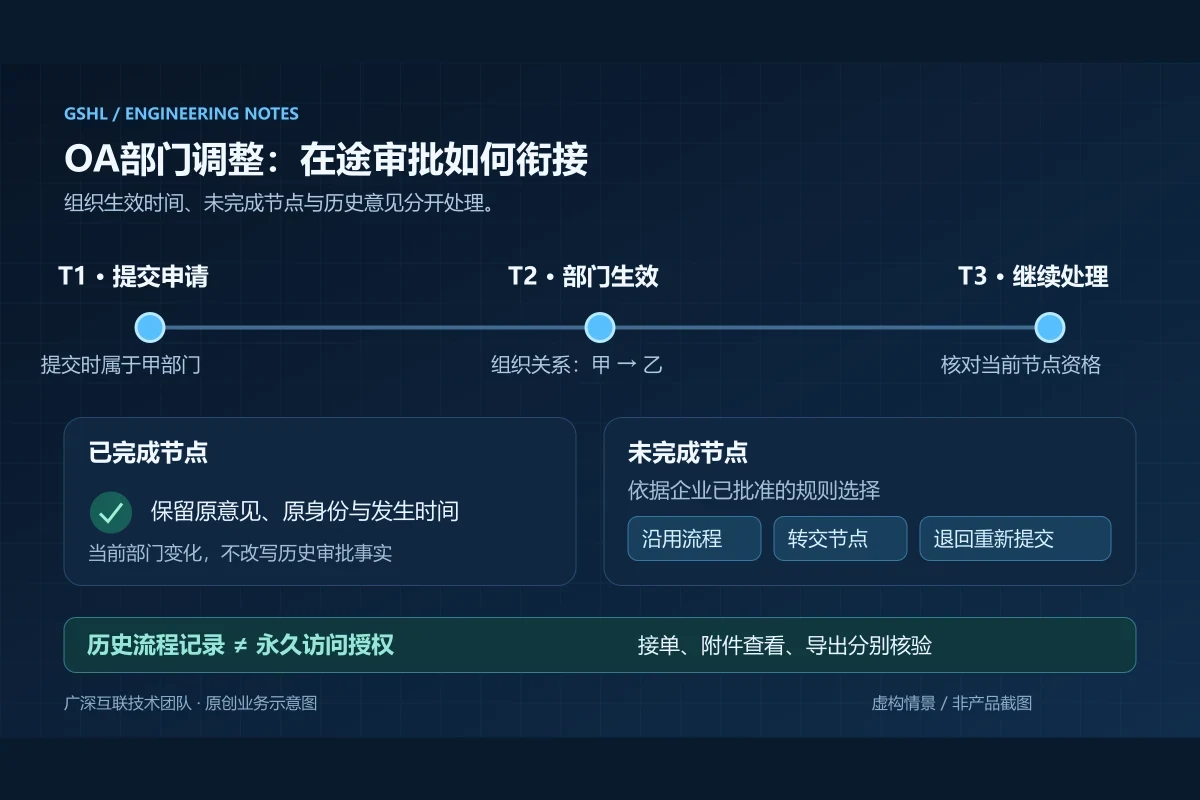
Task: Click the footer 虚构情景 / 非产品截图
Action: (x=952, y=703)
